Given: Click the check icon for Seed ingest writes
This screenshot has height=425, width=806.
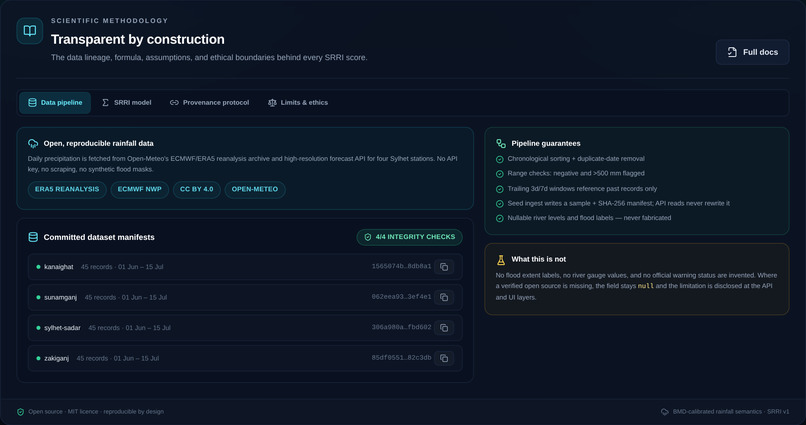Looking at the screenshot, I should coord(499,204).
